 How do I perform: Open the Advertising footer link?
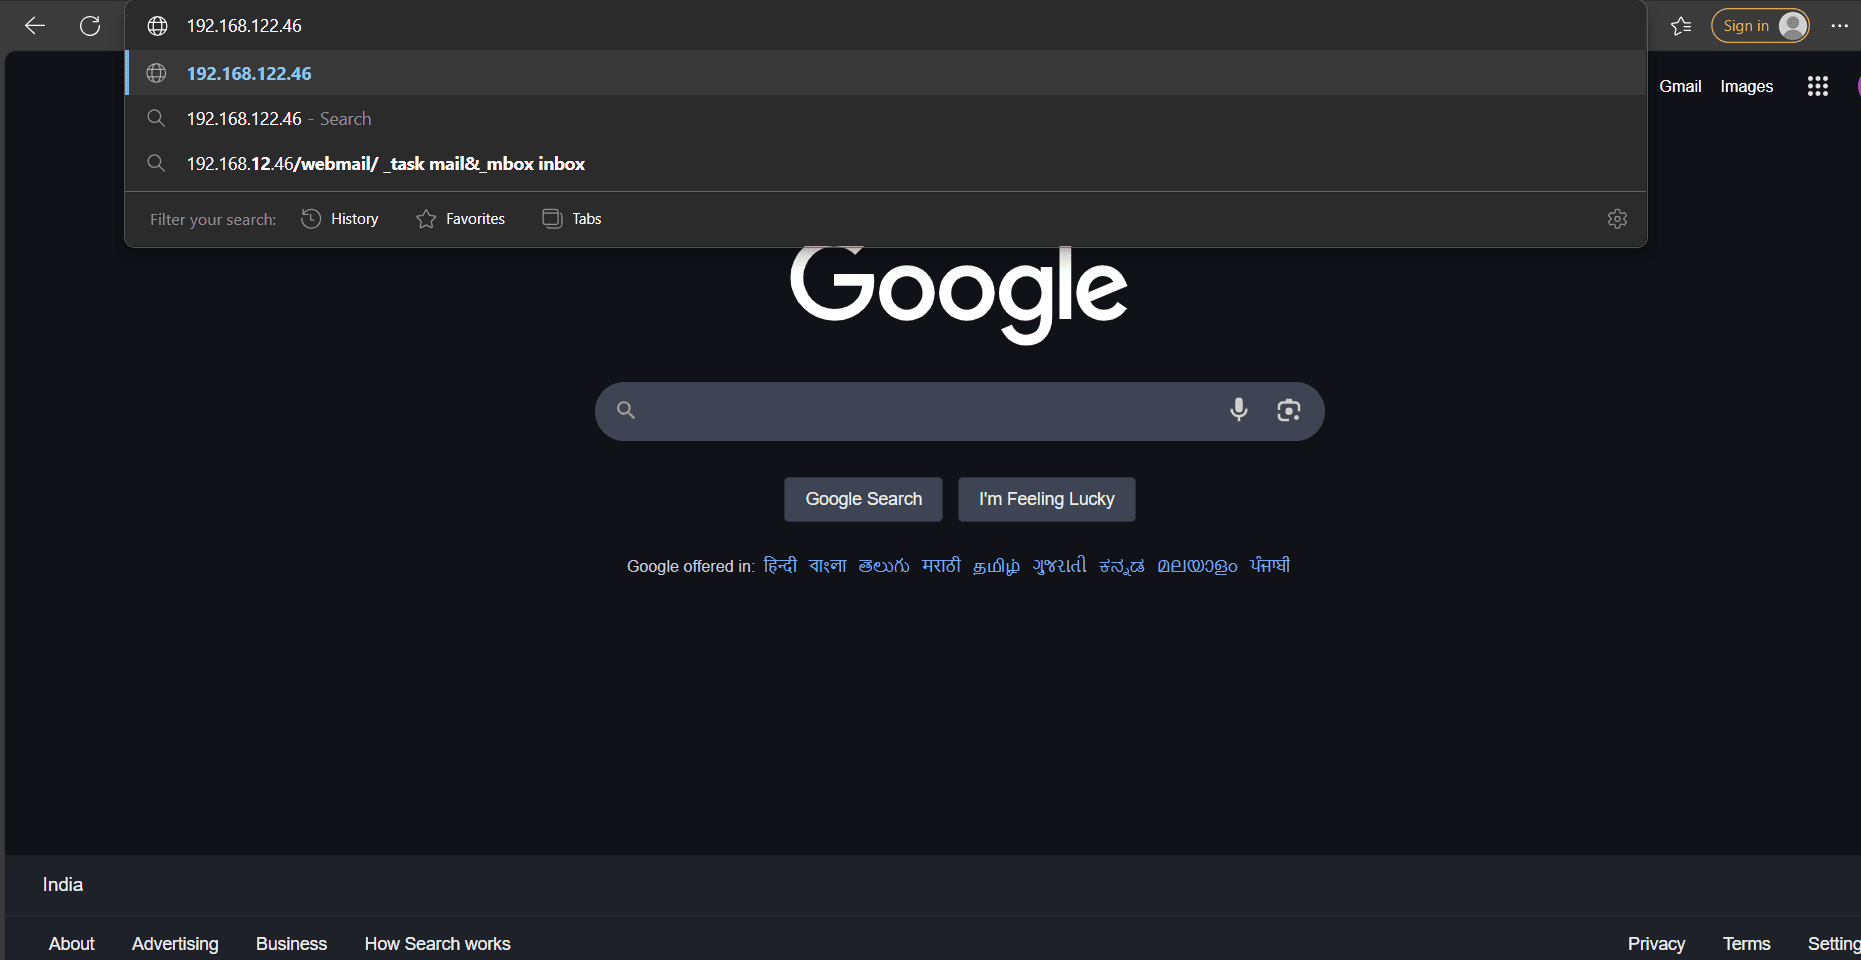pos(175,944)
